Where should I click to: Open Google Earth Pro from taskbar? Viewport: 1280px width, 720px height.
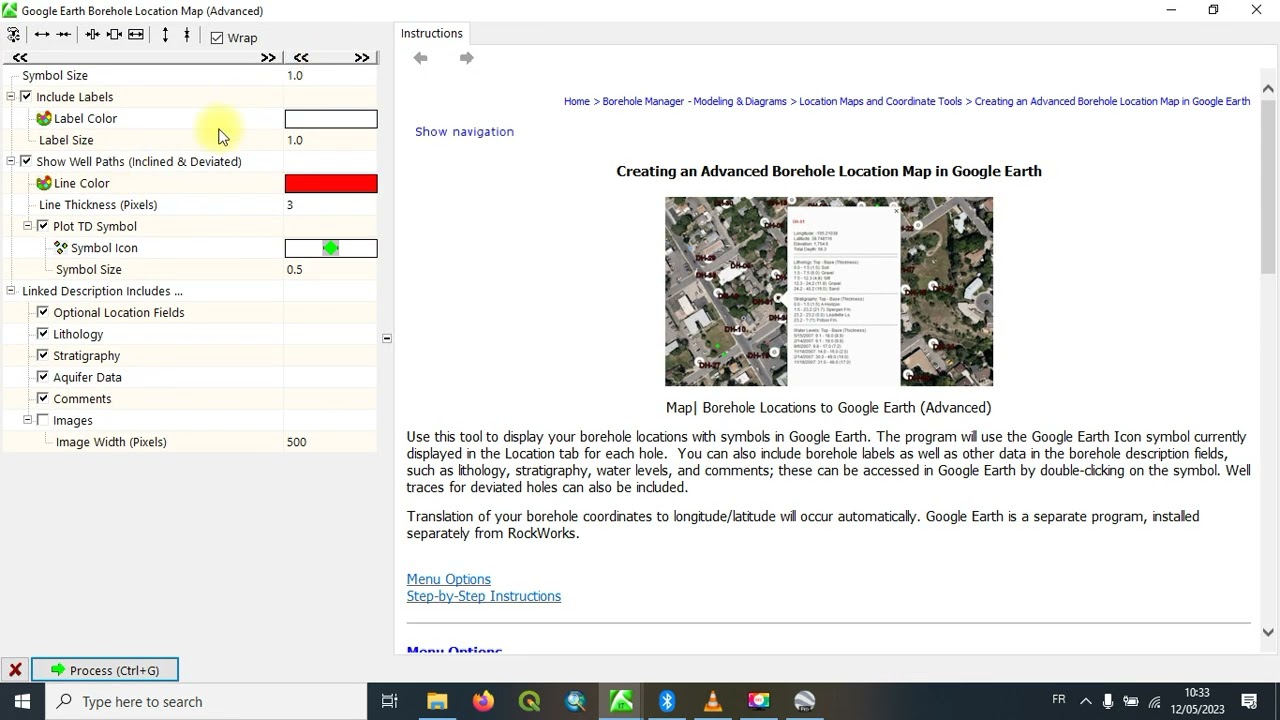(805, 701)
